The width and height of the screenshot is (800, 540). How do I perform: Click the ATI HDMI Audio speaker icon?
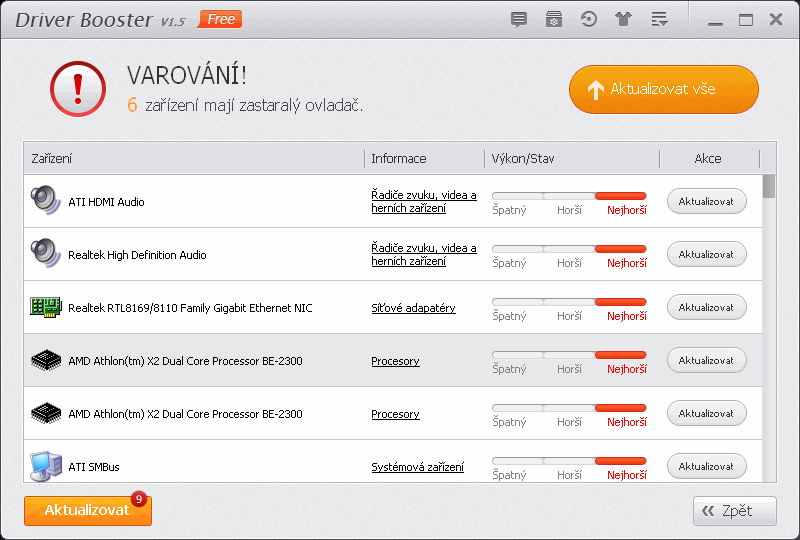pyautogui.click(x=45, y=200)
